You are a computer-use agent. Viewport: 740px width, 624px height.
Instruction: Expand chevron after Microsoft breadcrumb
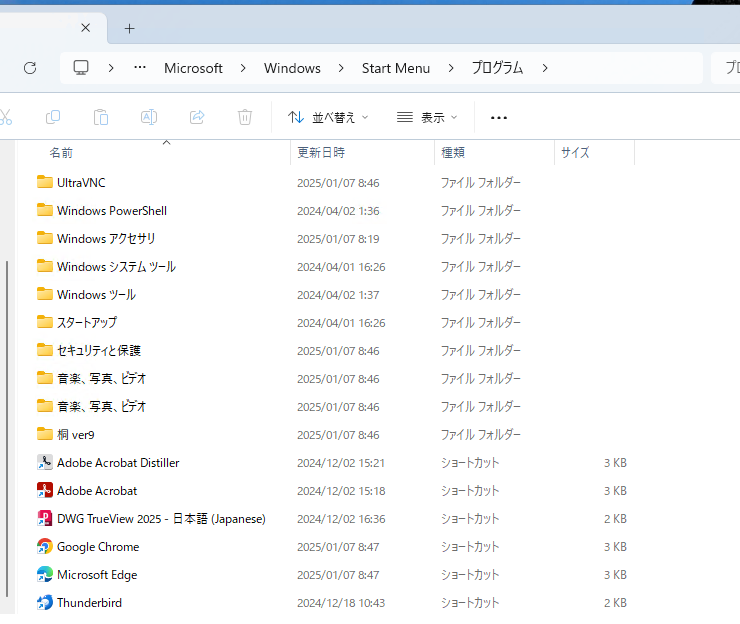243,68
